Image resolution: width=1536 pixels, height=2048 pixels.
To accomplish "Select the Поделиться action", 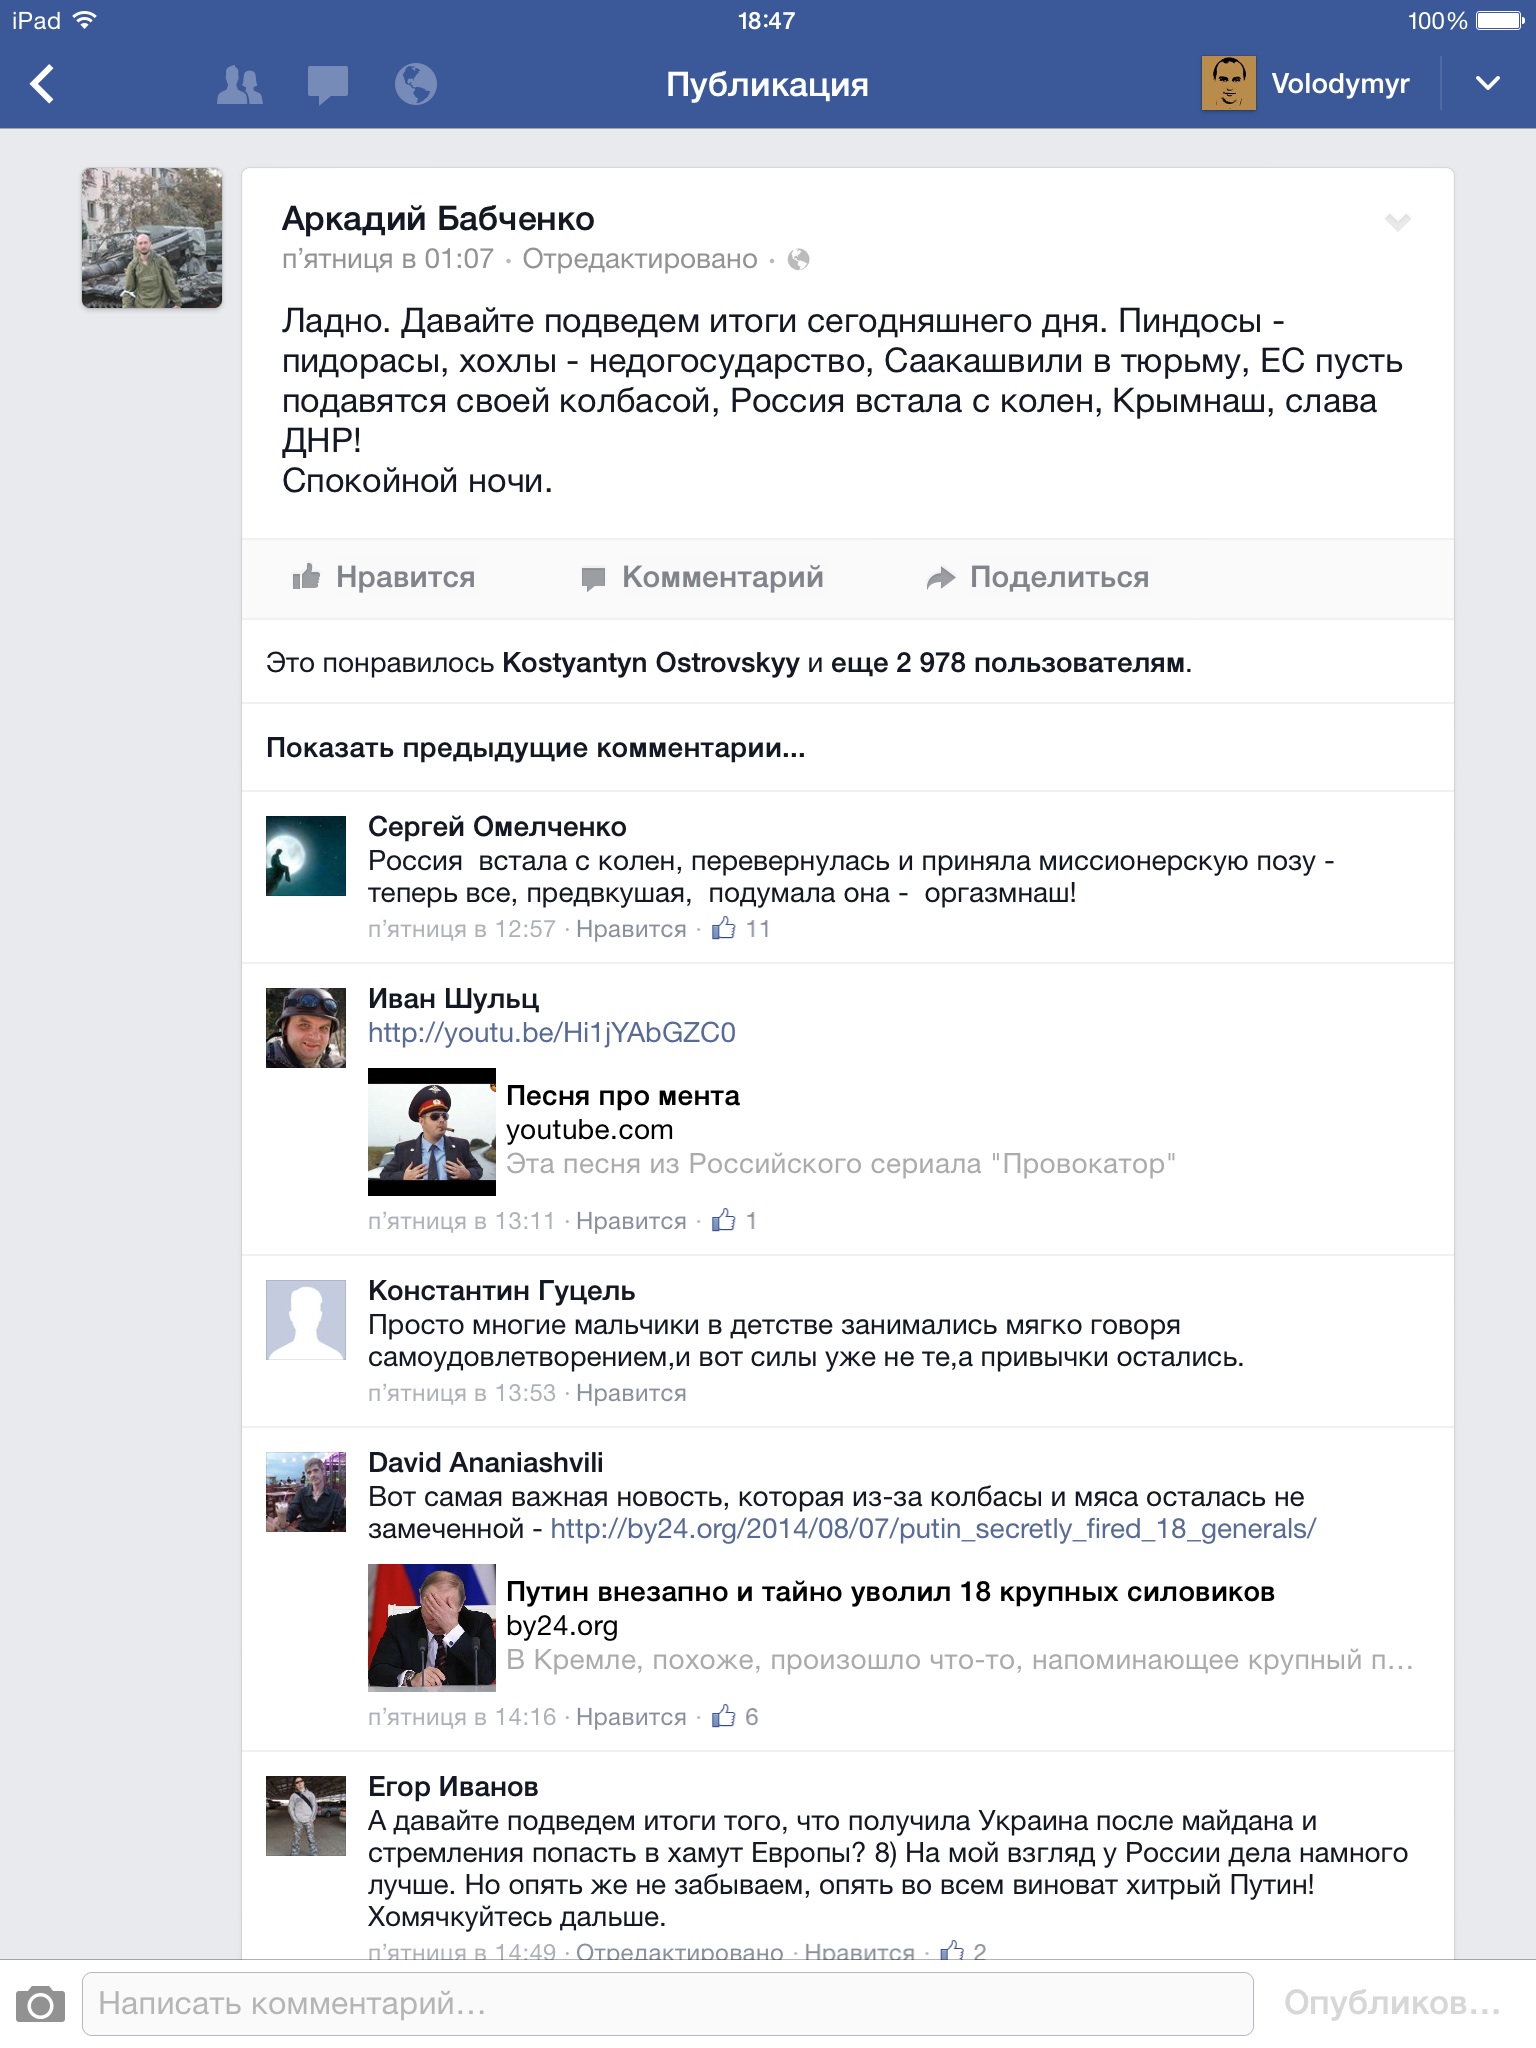I will pyautogui.click(x=1038, y=577).
